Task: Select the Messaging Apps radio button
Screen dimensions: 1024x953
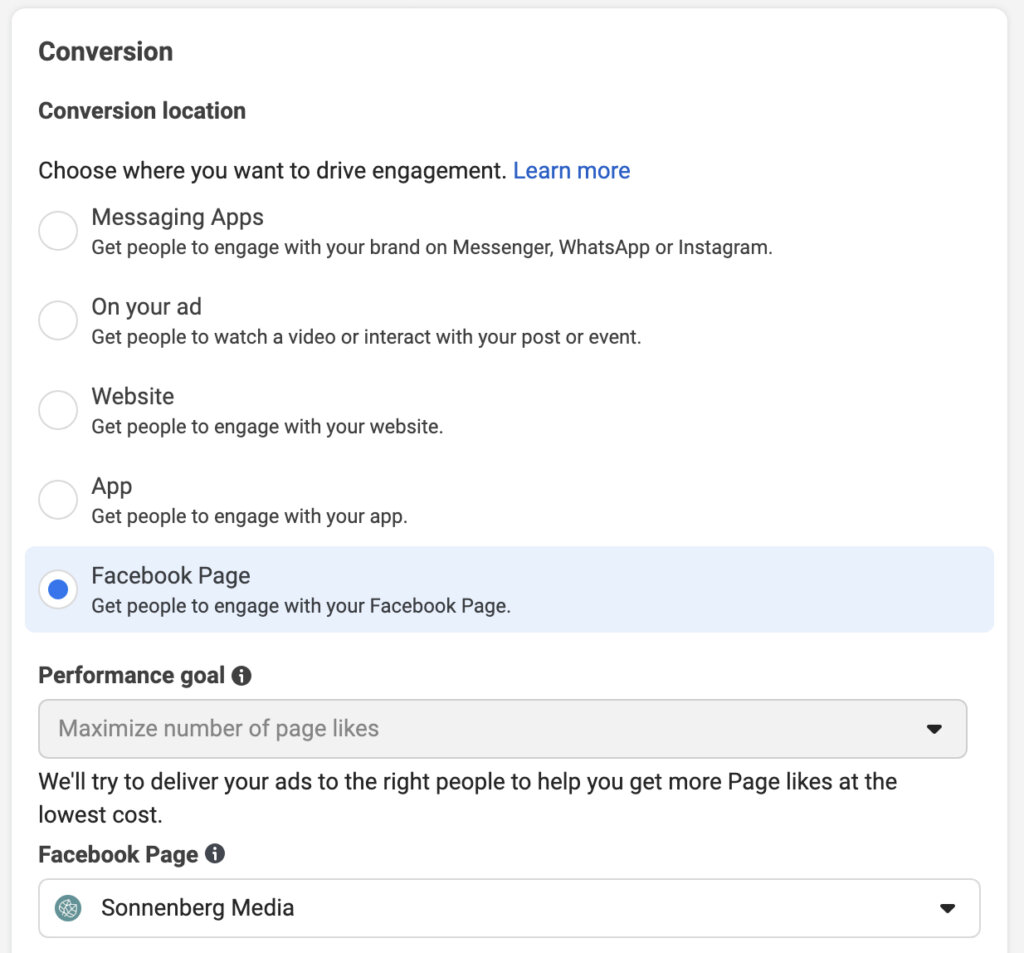Action: click(58, 231)
